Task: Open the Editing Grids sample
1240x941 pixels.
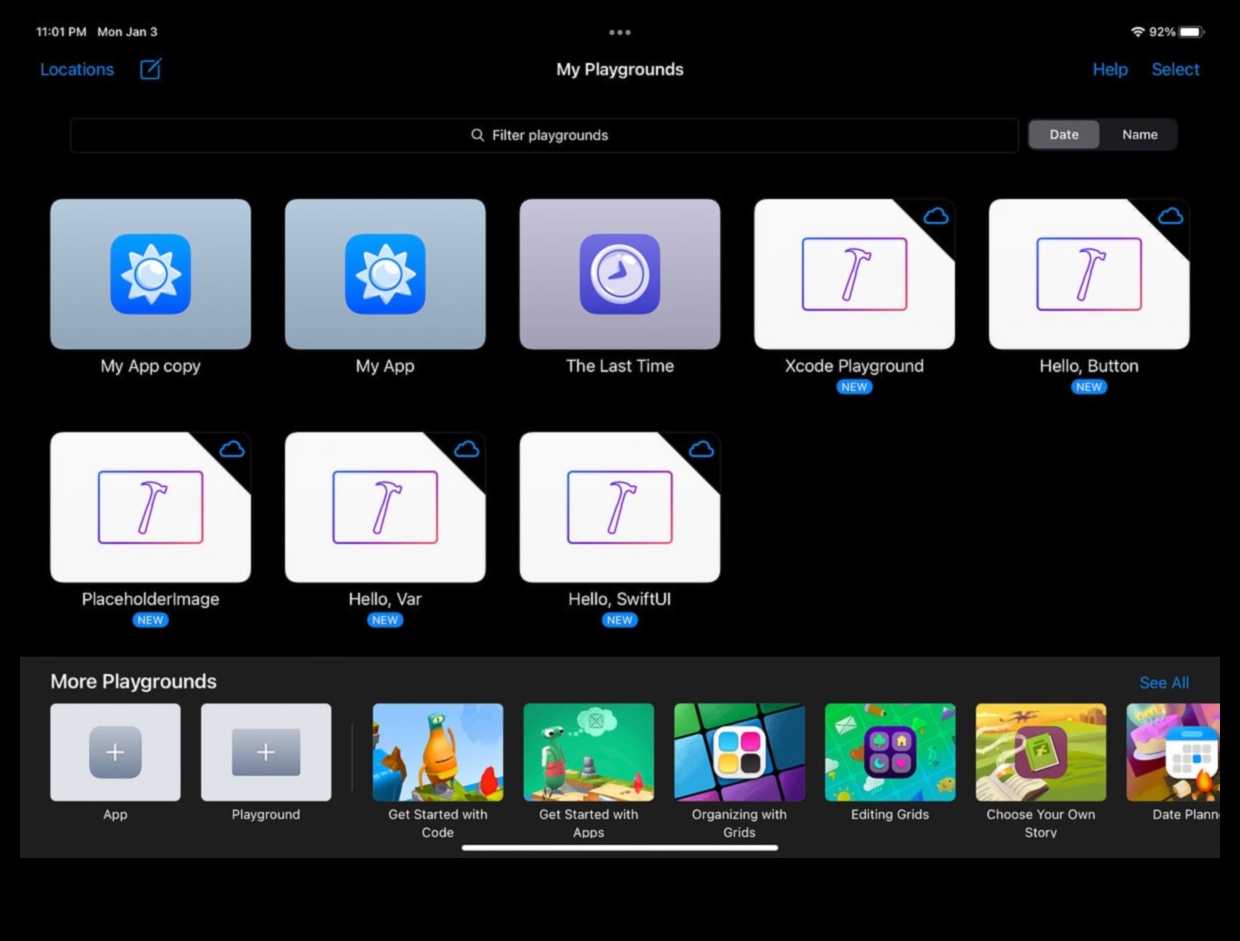Action: (889, 752)
